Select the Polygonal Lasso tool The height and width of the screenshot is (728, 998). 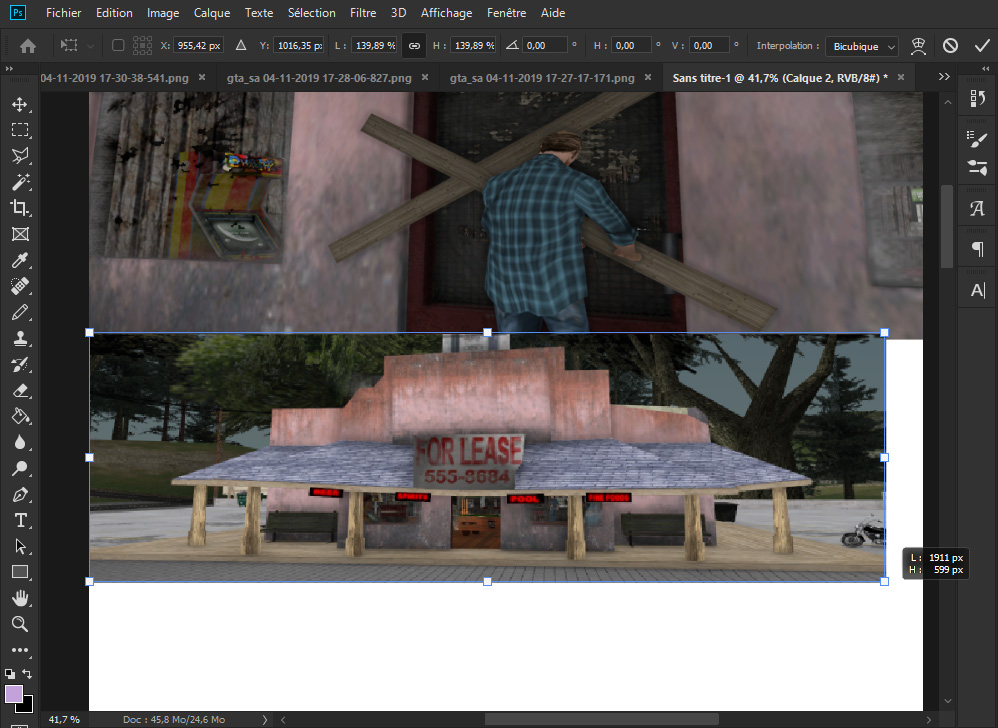[20, 156]
